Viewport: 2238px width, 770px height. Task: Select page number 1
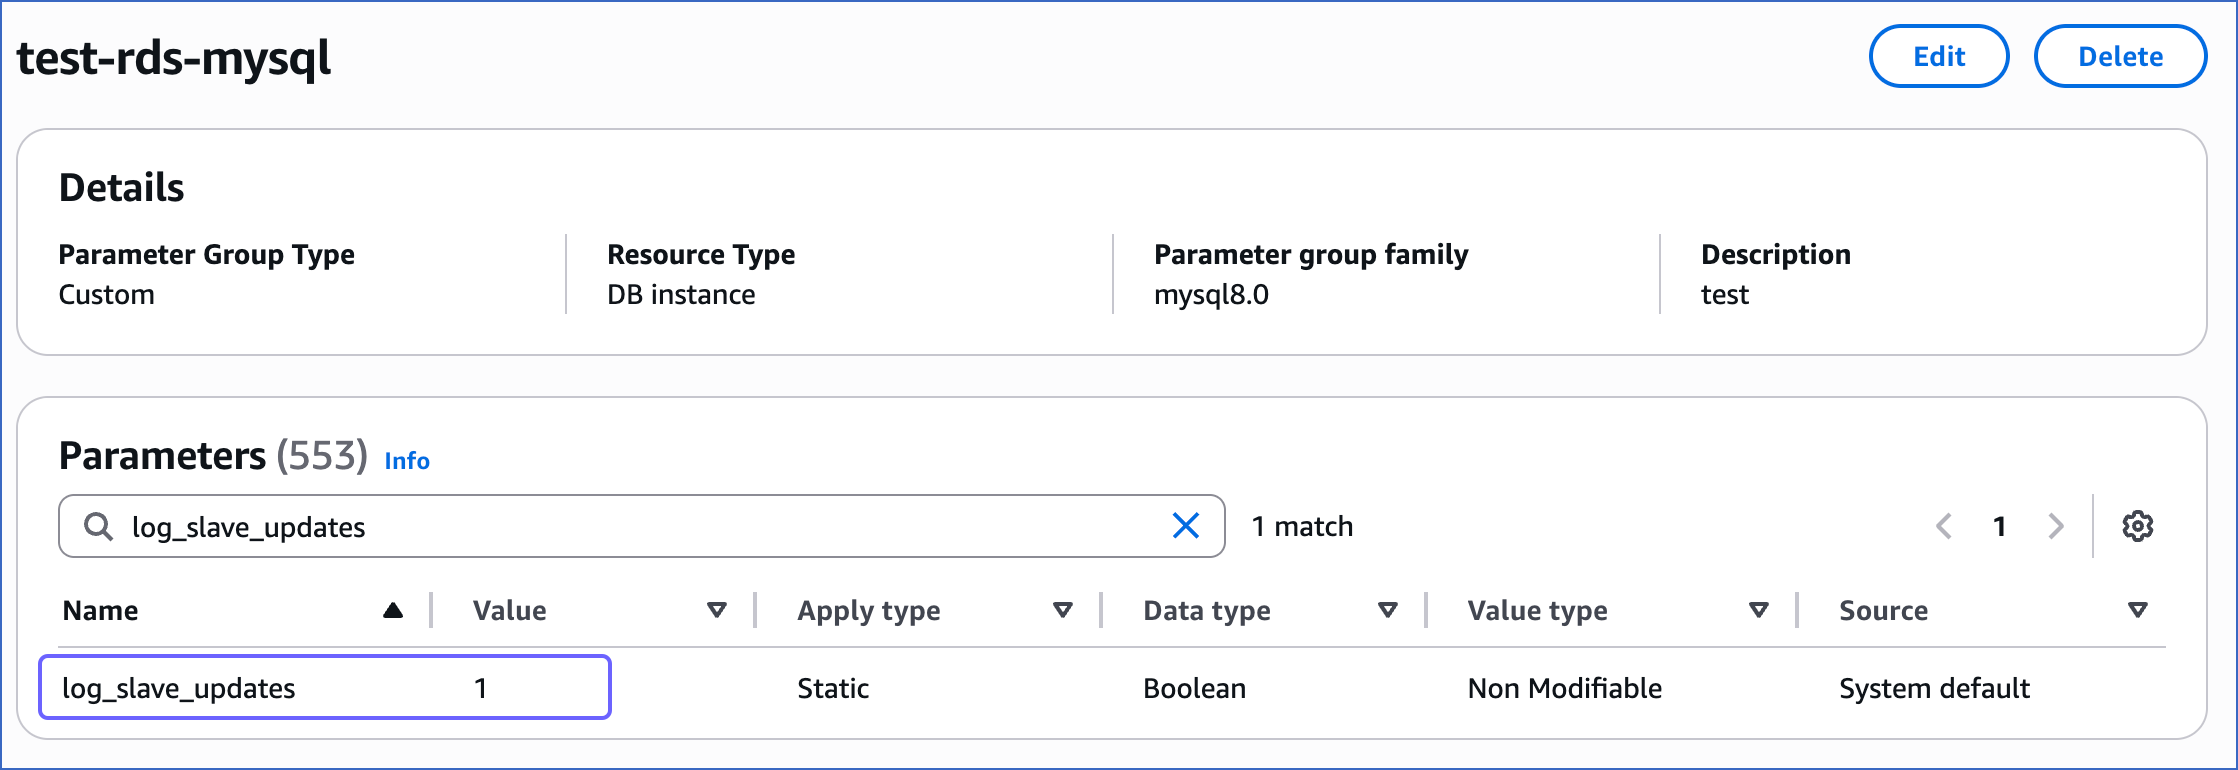click(1999, 526)
